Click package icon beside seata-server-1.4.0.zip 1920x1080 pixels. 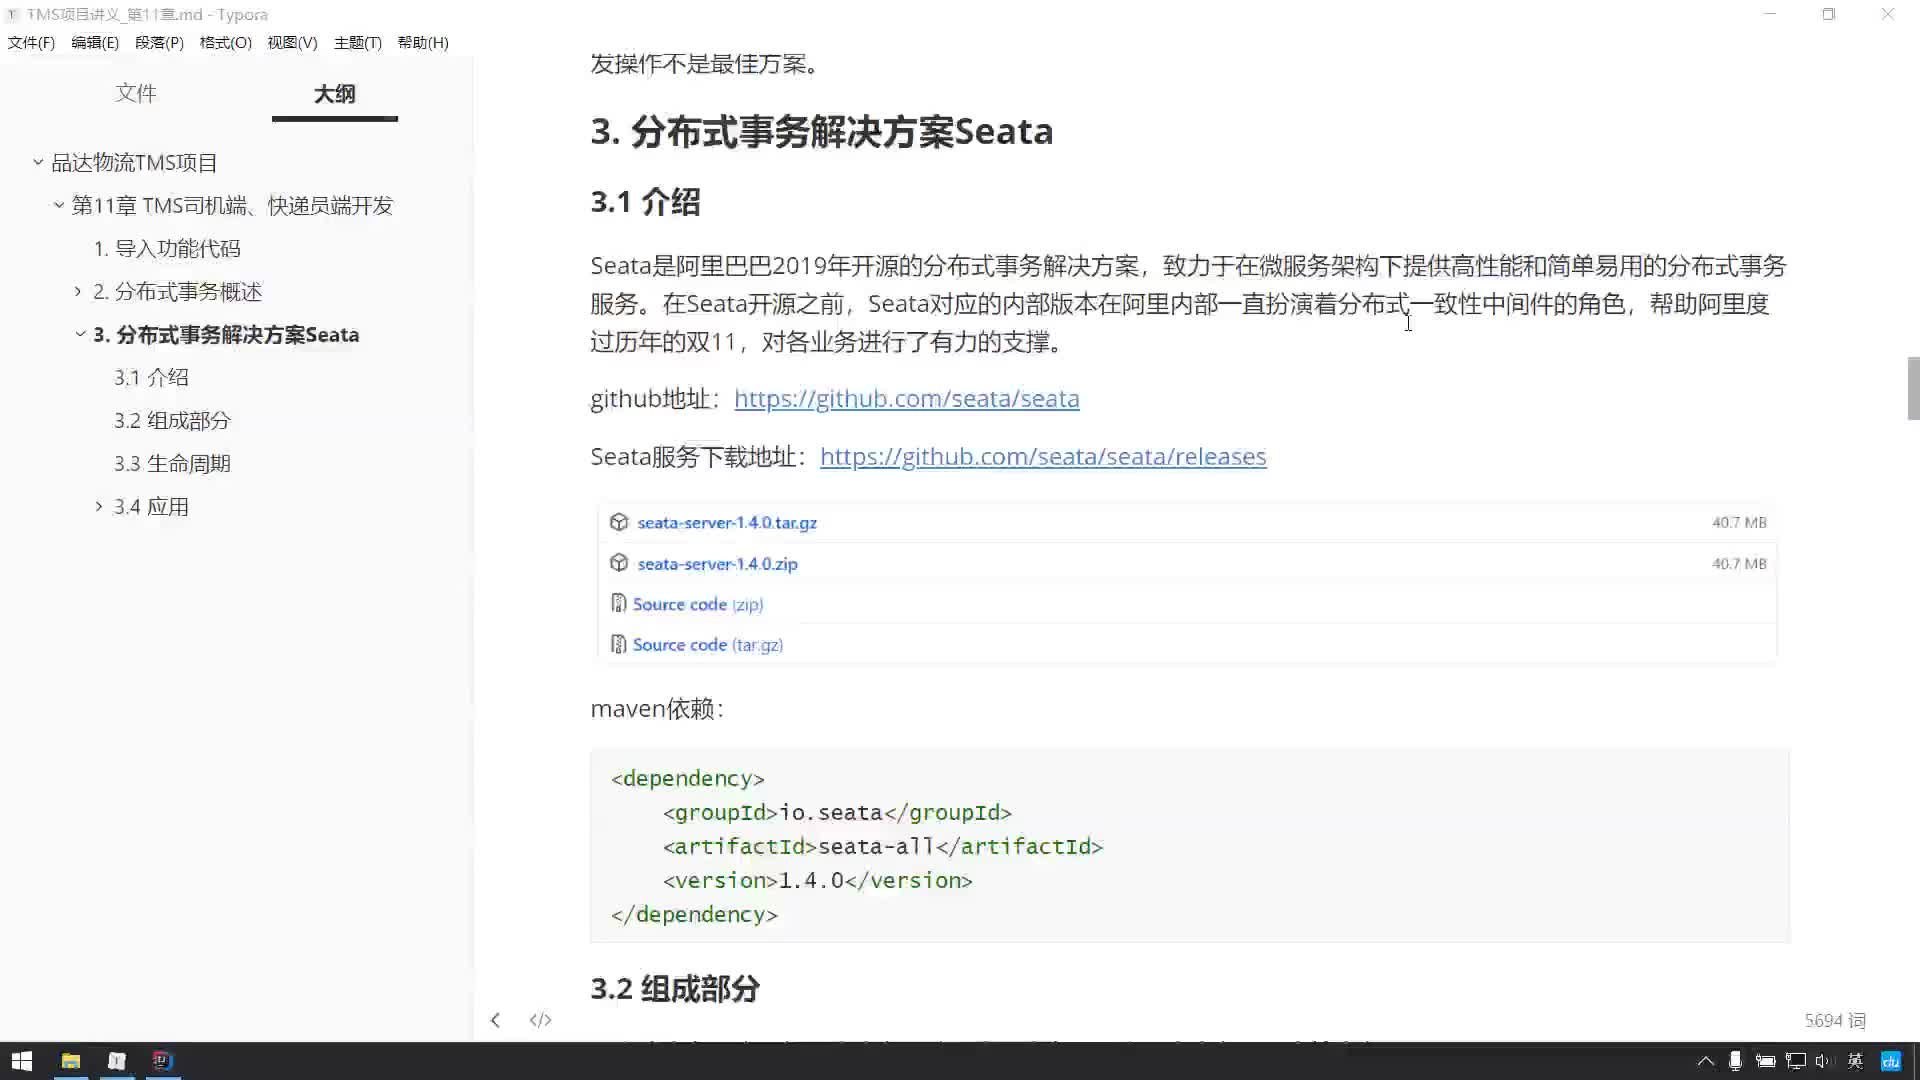[x=619, y=563]
